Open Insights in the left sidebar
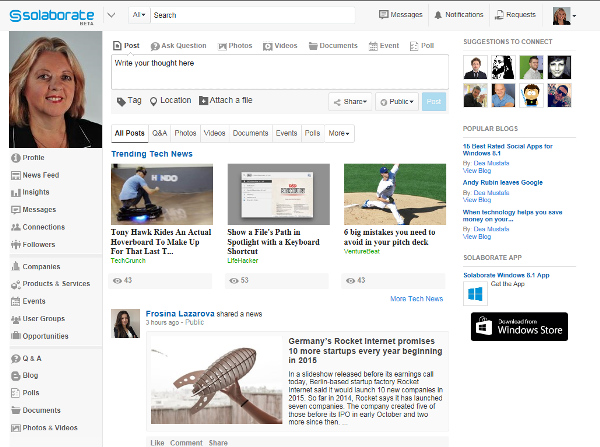The height and width of the screenshot is (447, 600). click(35, 192)
